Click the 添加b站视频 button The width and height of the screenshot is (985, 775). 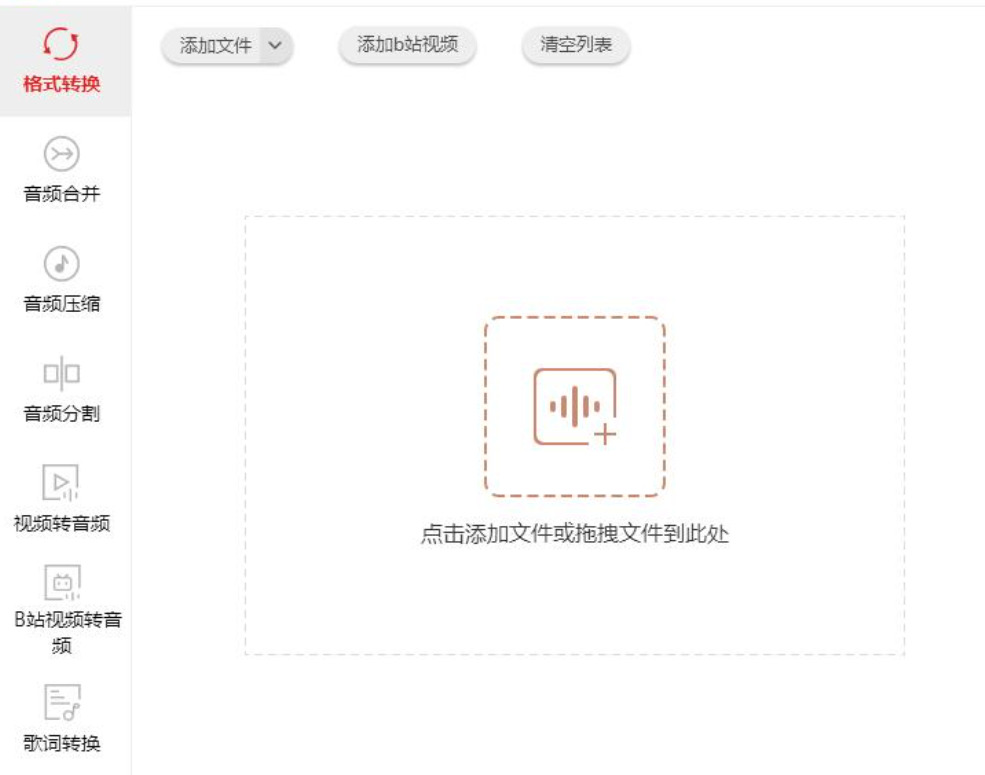(x=407, y=45)
